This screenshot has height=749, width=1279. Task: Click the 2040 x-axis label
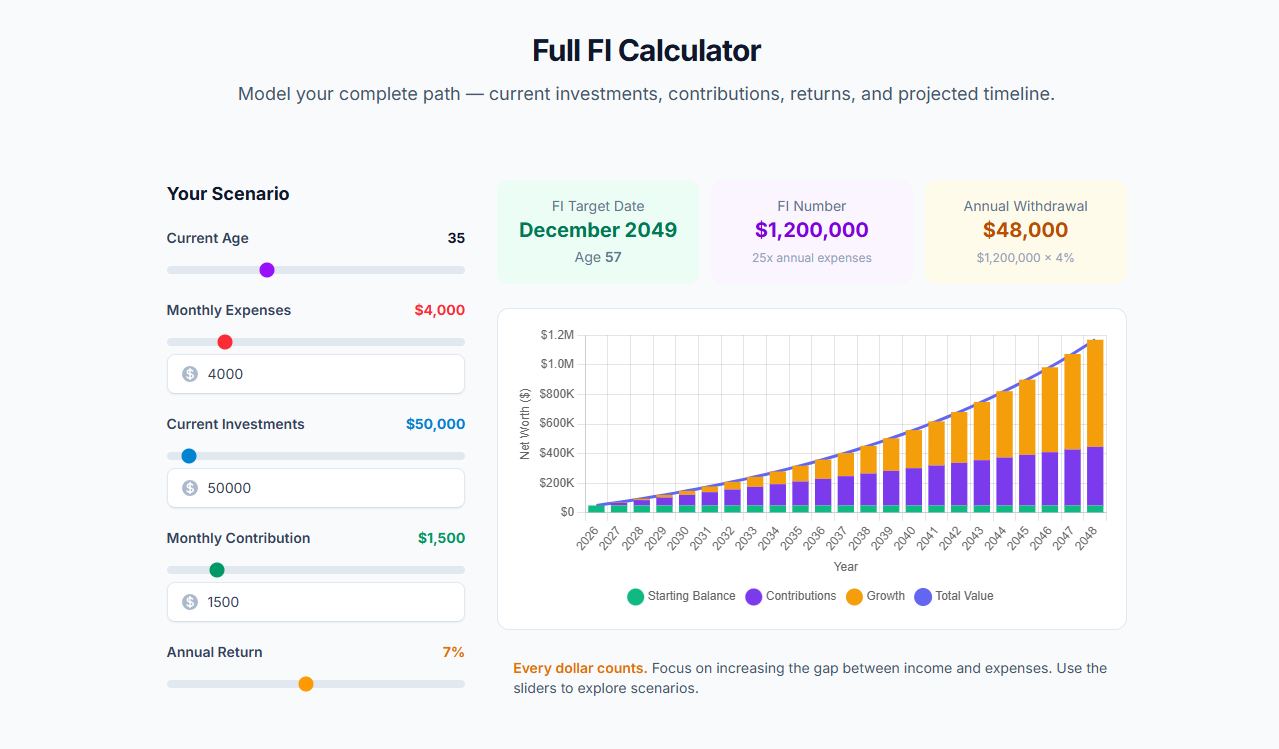click(905, 538)
